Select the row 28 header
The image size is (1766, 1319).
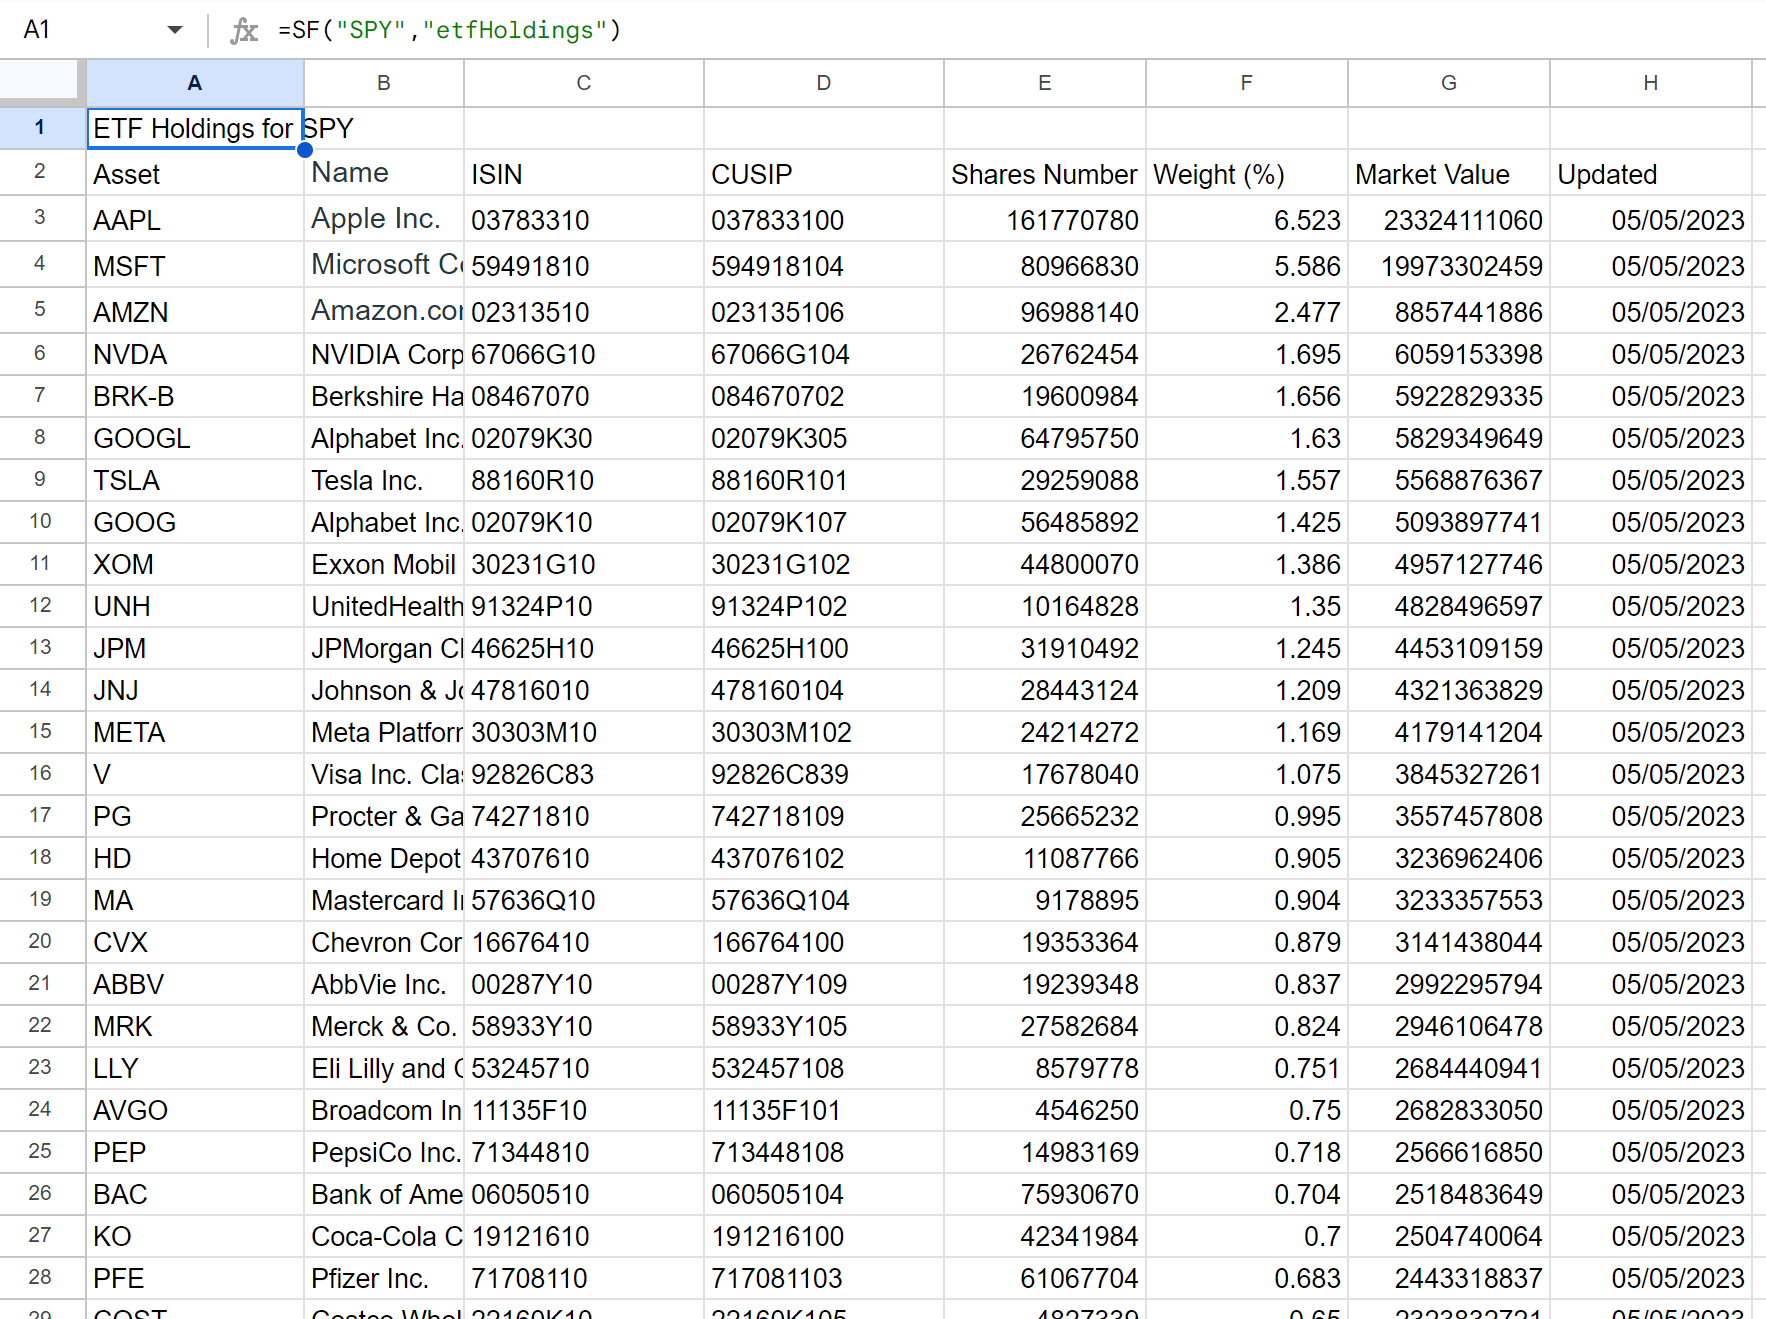coord(42,1278)
